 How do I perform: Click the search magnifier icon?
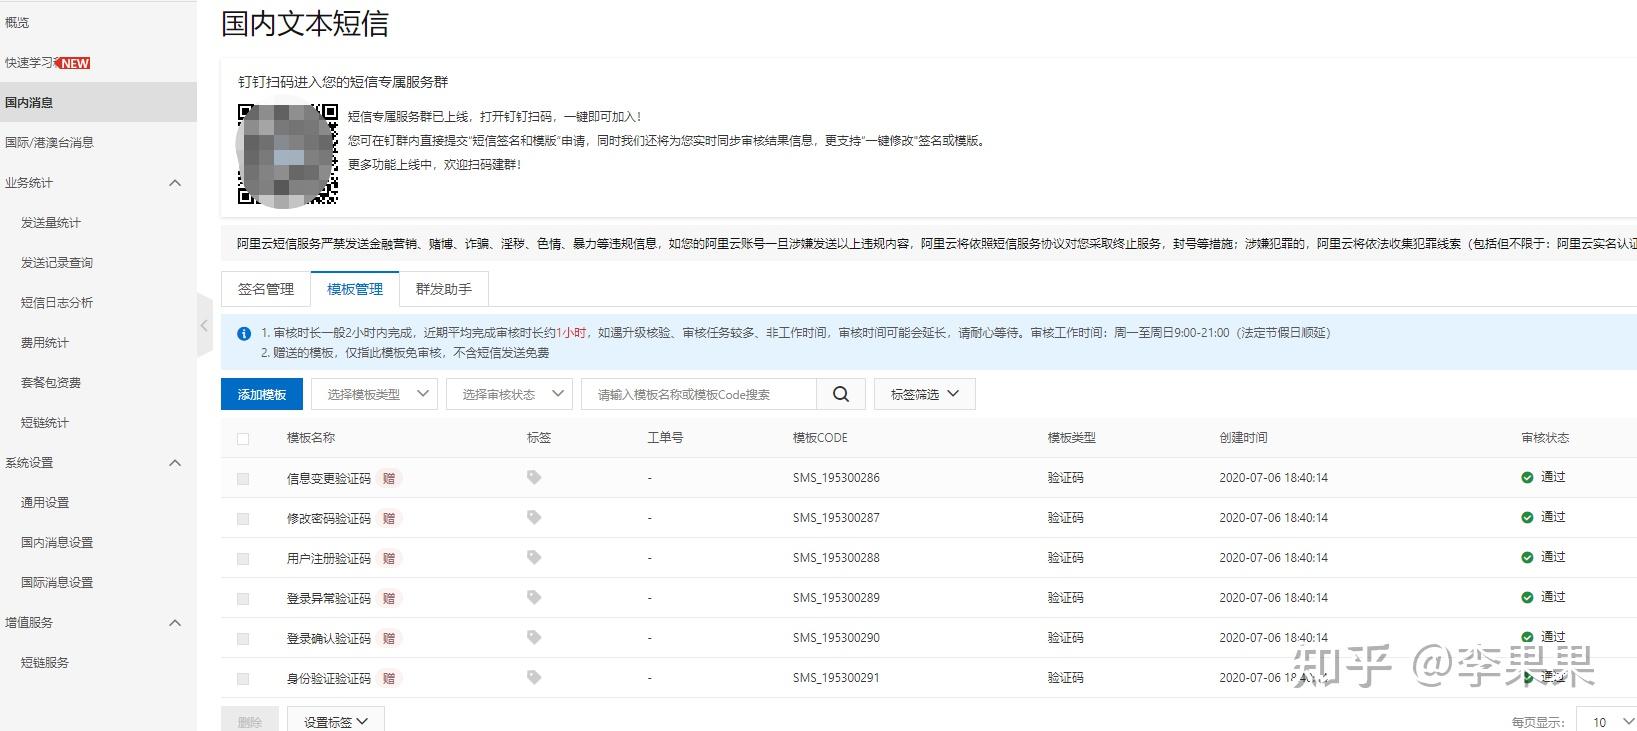[x=841, y=394]
